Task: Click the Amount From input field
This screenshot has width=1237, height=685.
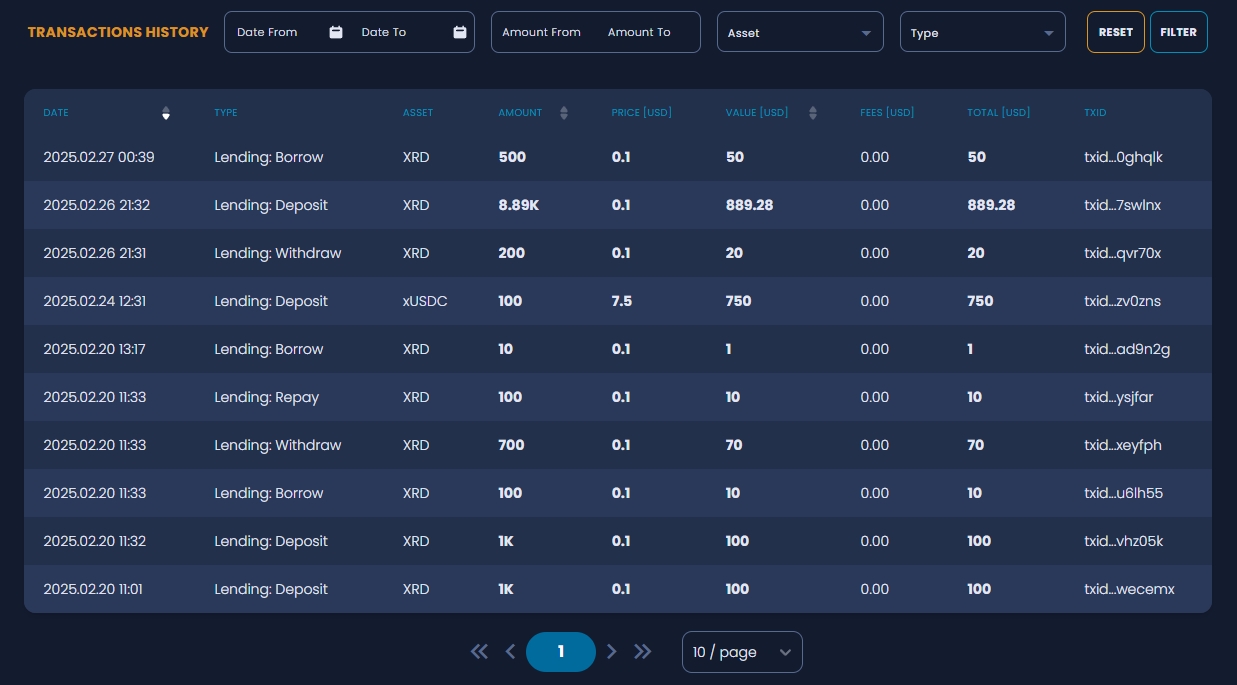Action: 542,32
